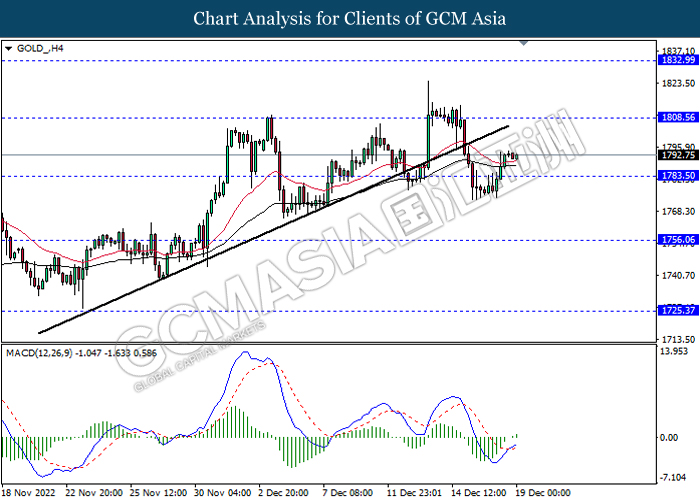Screen dimensions: 700x500
Task: Click the 30 Nov 04:00 time label
Action: click(223, 493)
